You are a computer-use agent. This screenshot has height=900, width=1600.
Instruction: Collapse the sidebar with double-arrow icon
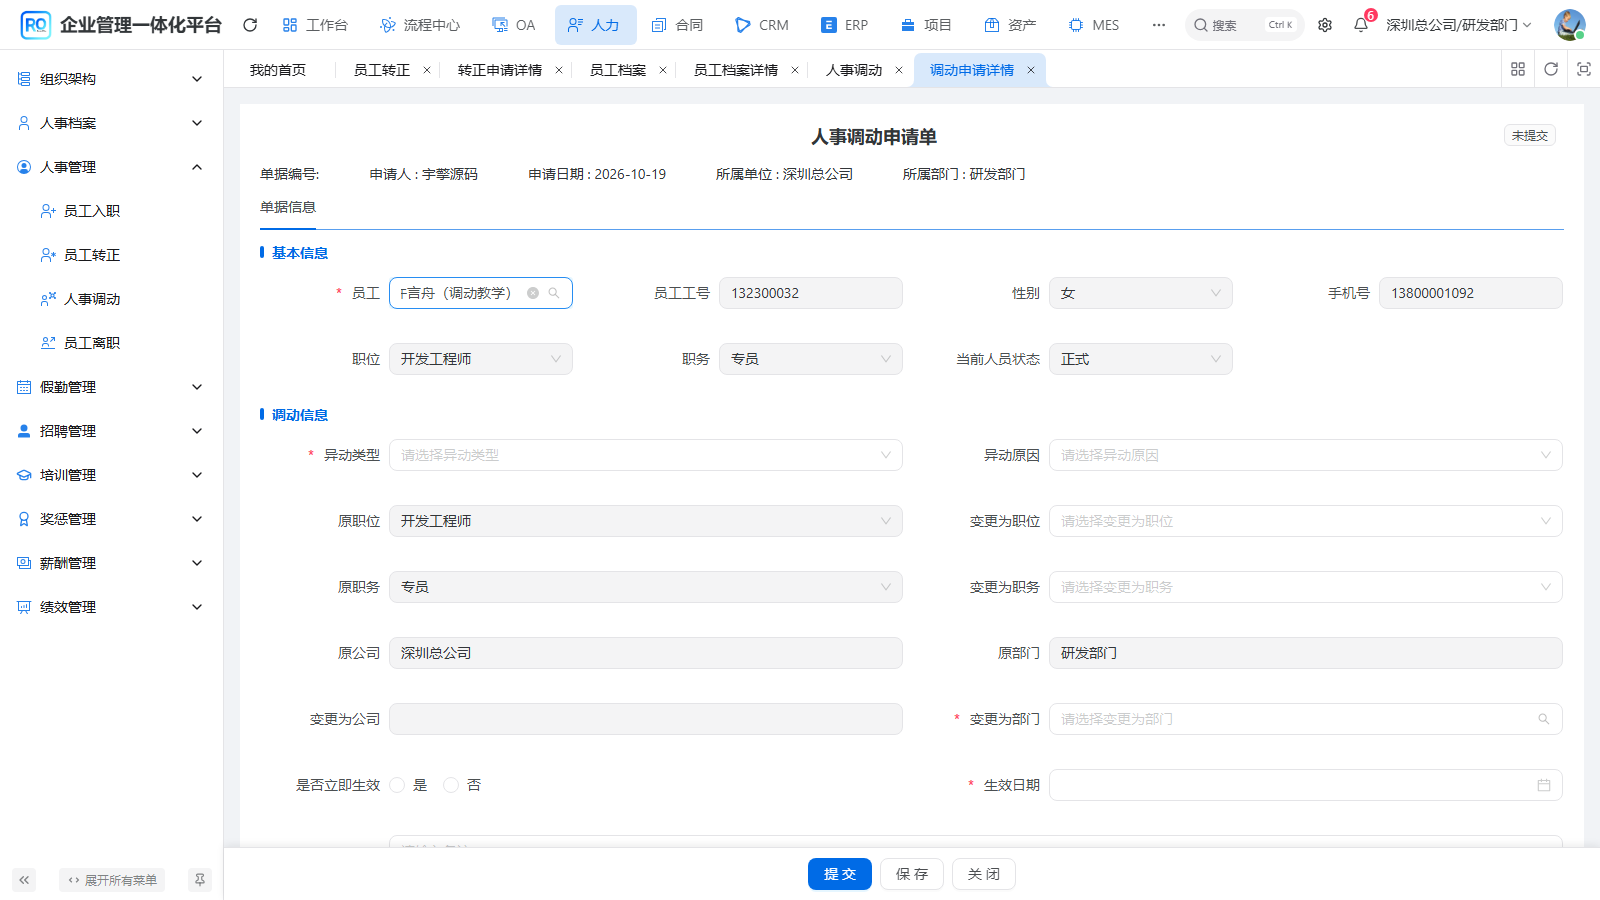pyautogui.click(x=24, y=880)
